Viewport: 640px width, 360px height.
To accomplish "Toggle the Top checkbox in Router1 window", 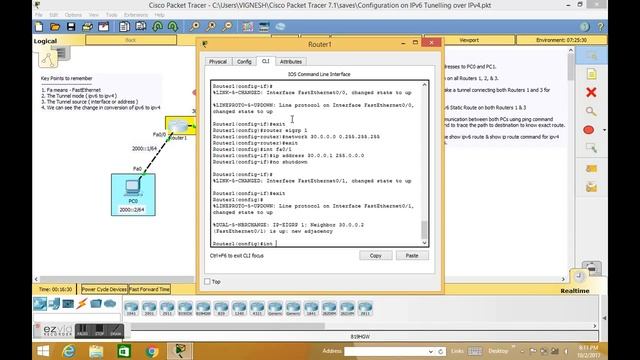I will point(207,282).
